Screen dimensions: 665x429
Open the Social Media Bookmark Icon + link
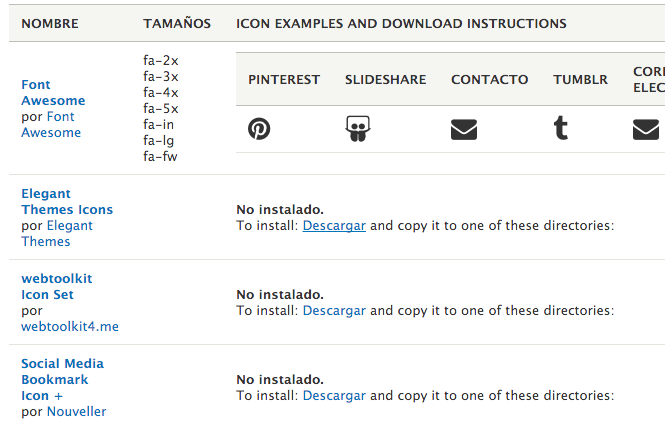tap(62, 379)
